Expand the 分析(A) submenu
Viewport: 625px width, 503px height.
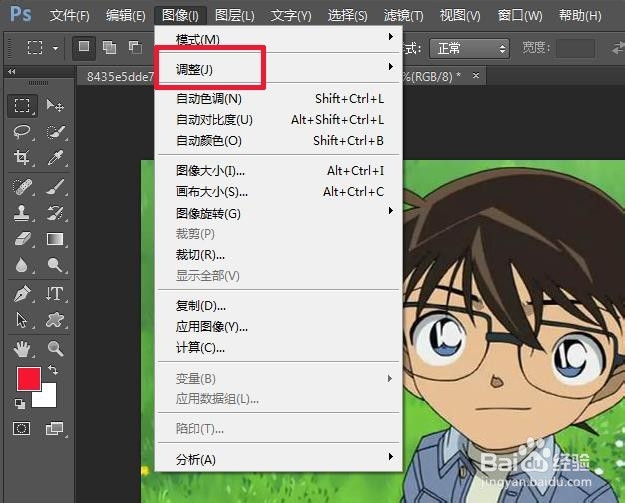tap(278, 459)
